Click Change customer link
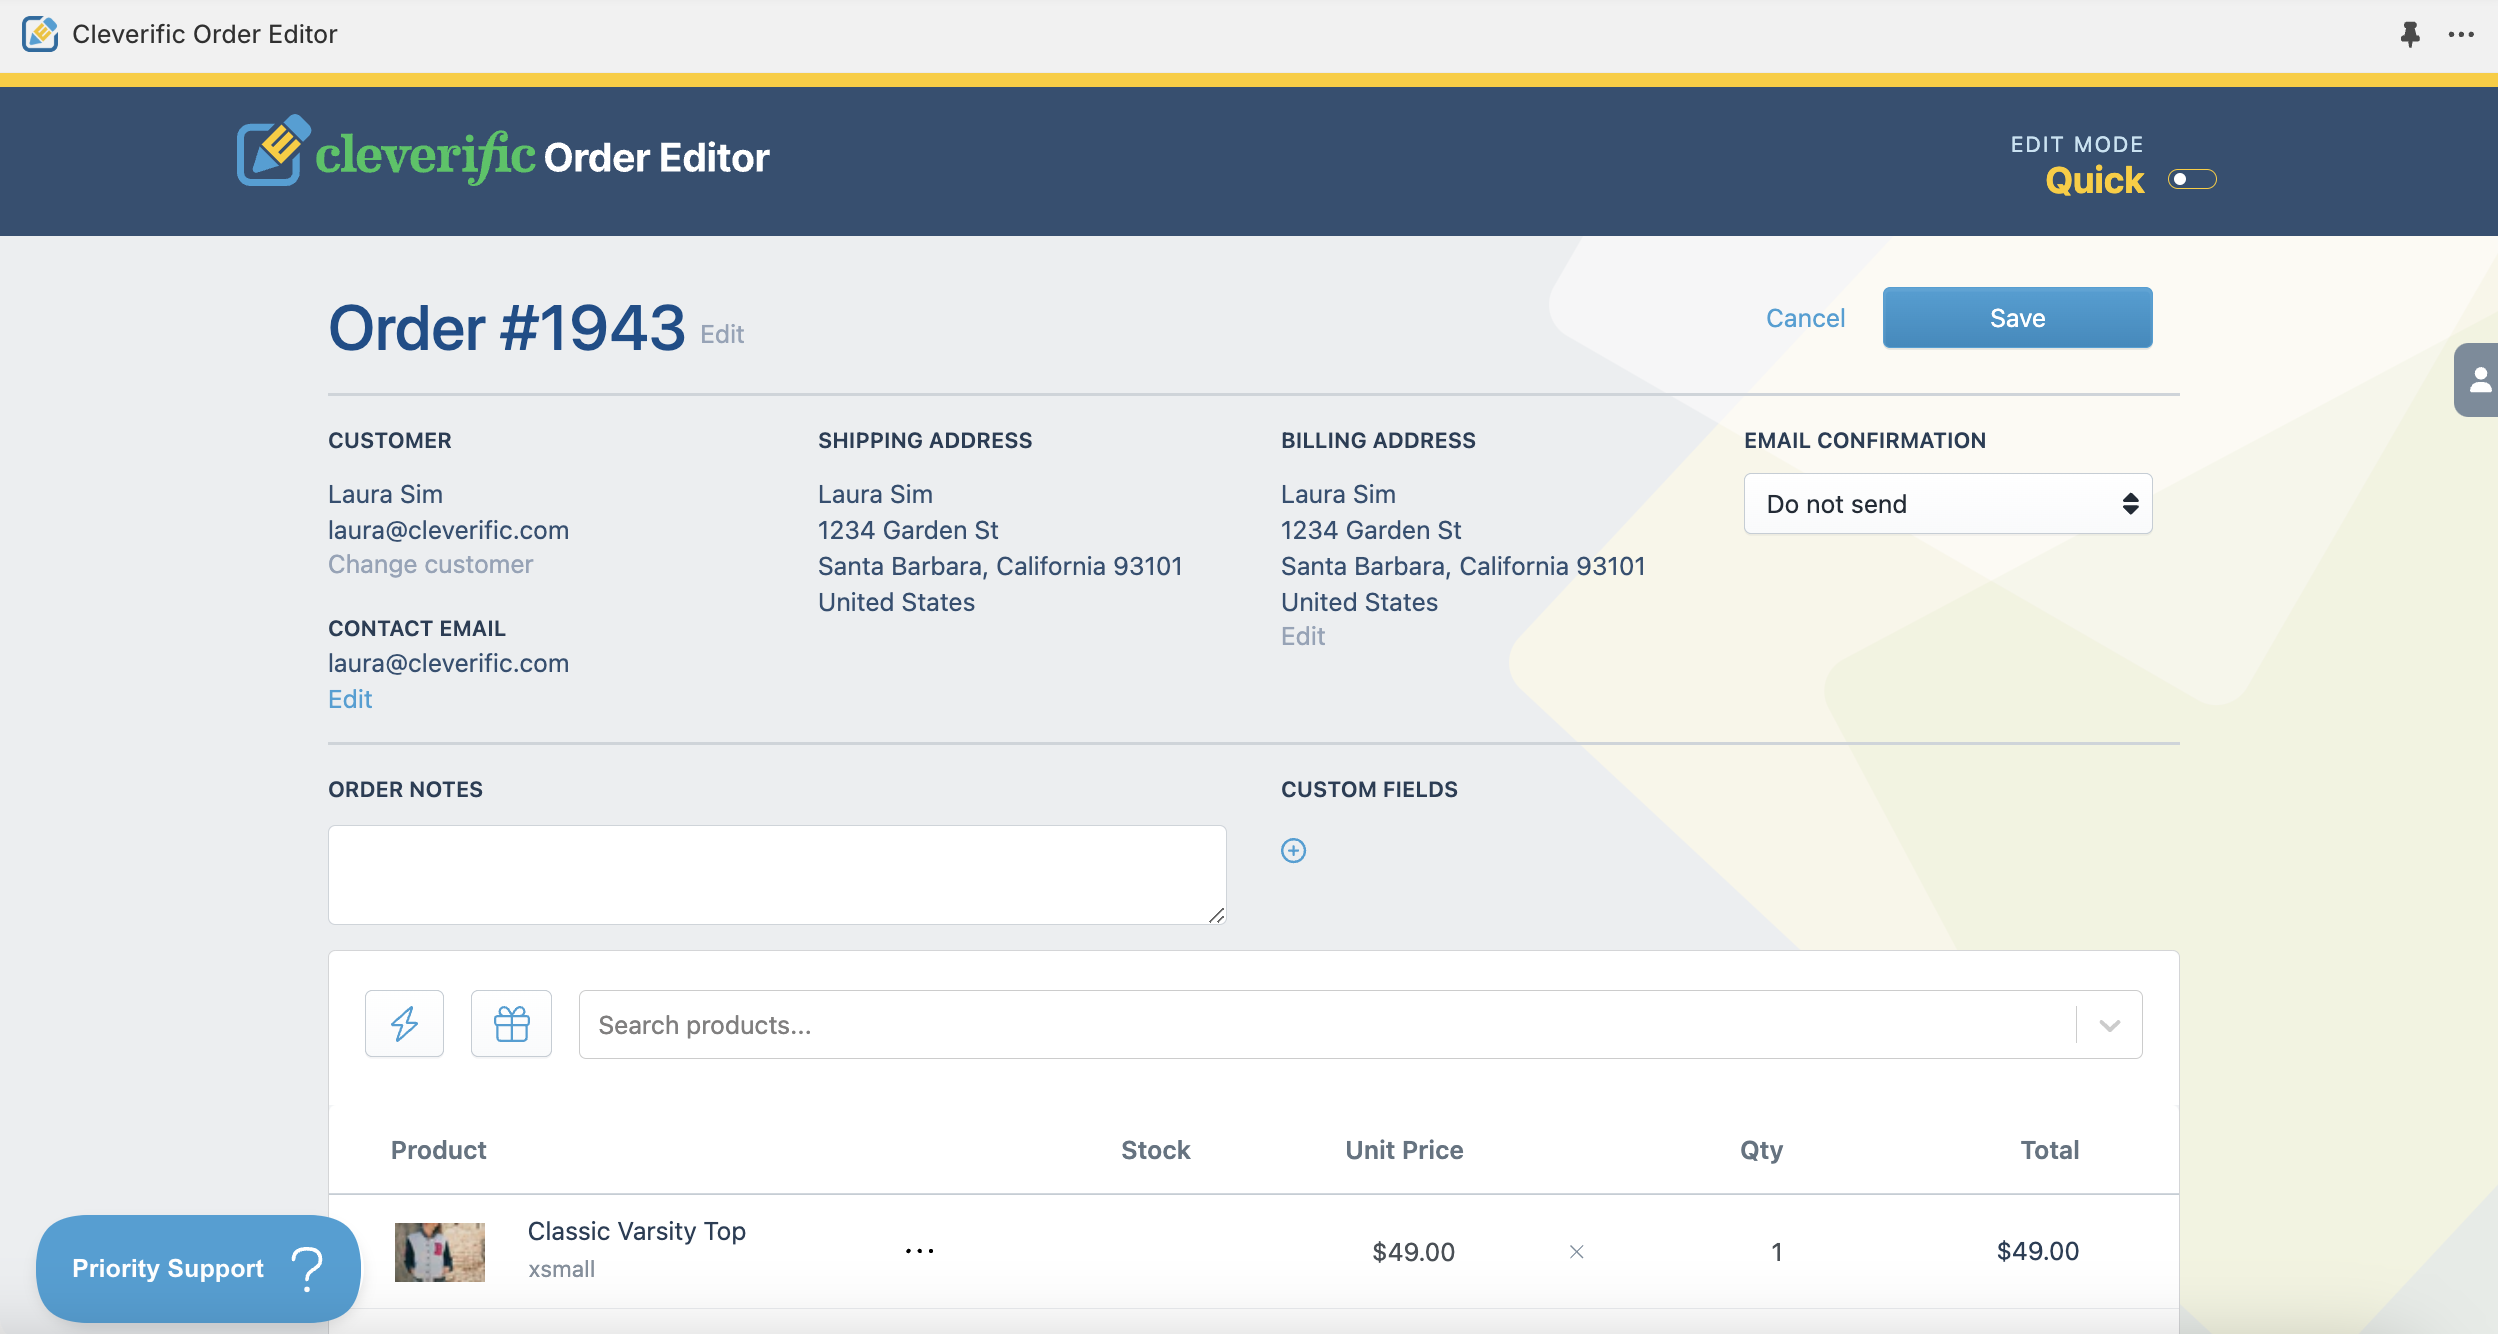Viewport: 2498px width, 1334px height. coord(430,564)
